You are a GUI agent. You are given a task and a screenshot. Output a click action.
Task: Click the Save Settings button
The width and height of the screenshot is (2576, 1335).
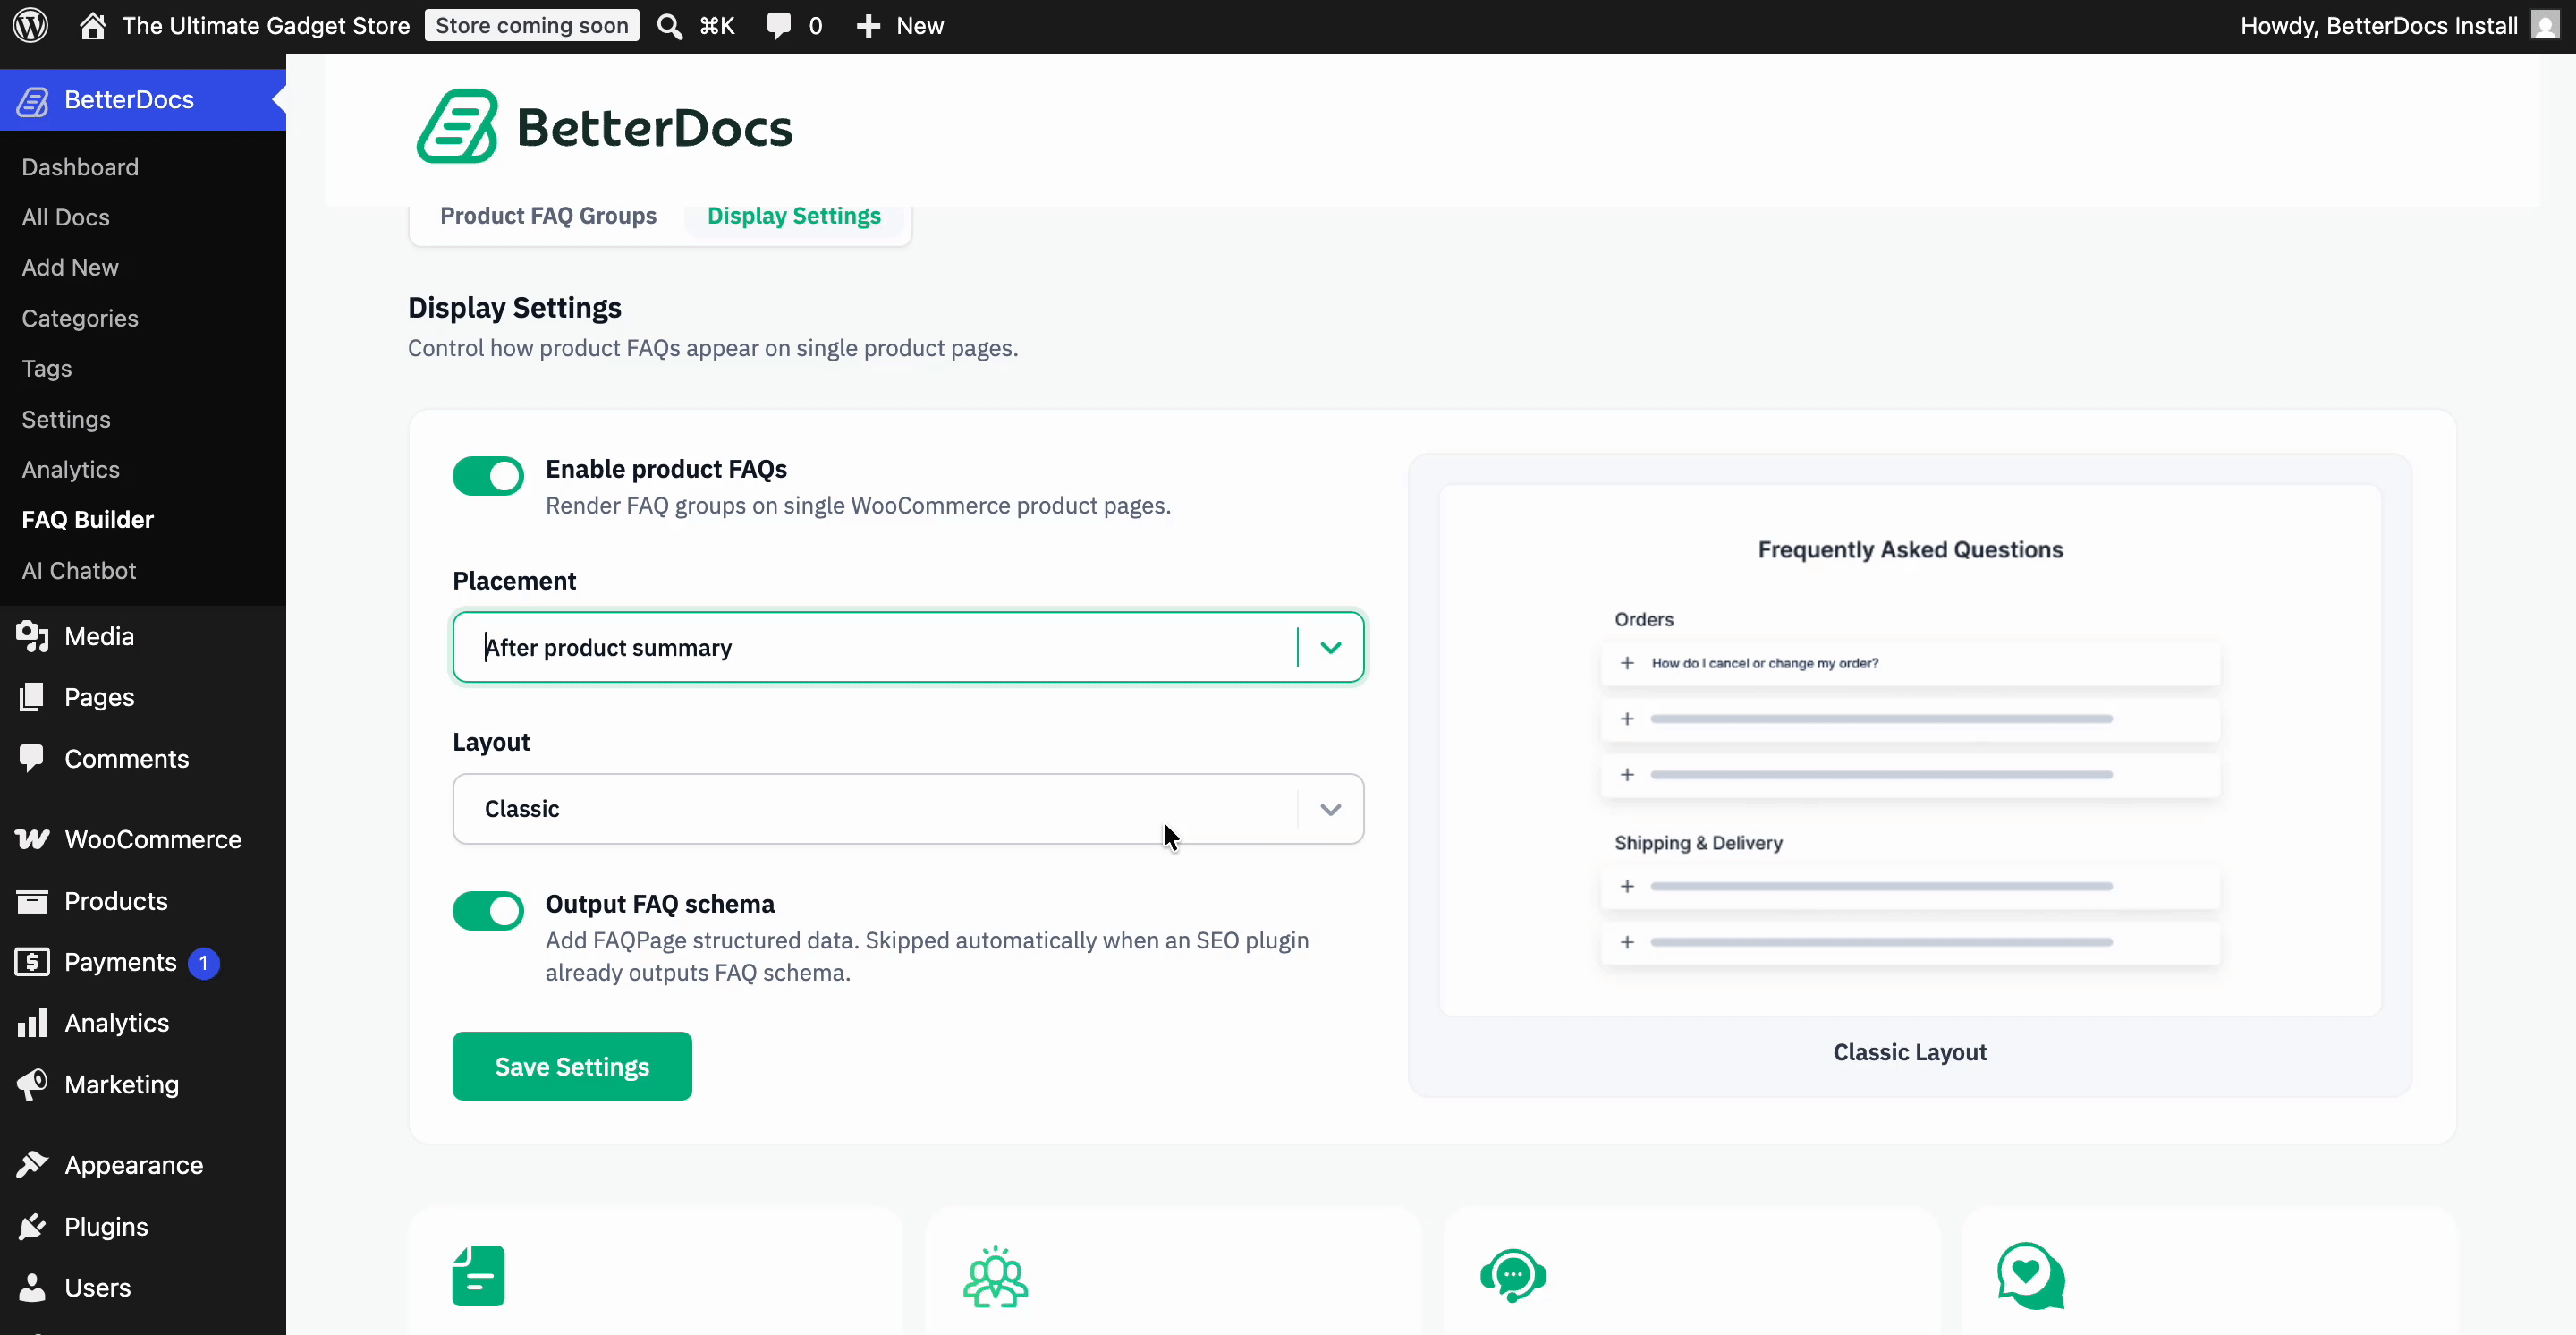pos(572,1066)
